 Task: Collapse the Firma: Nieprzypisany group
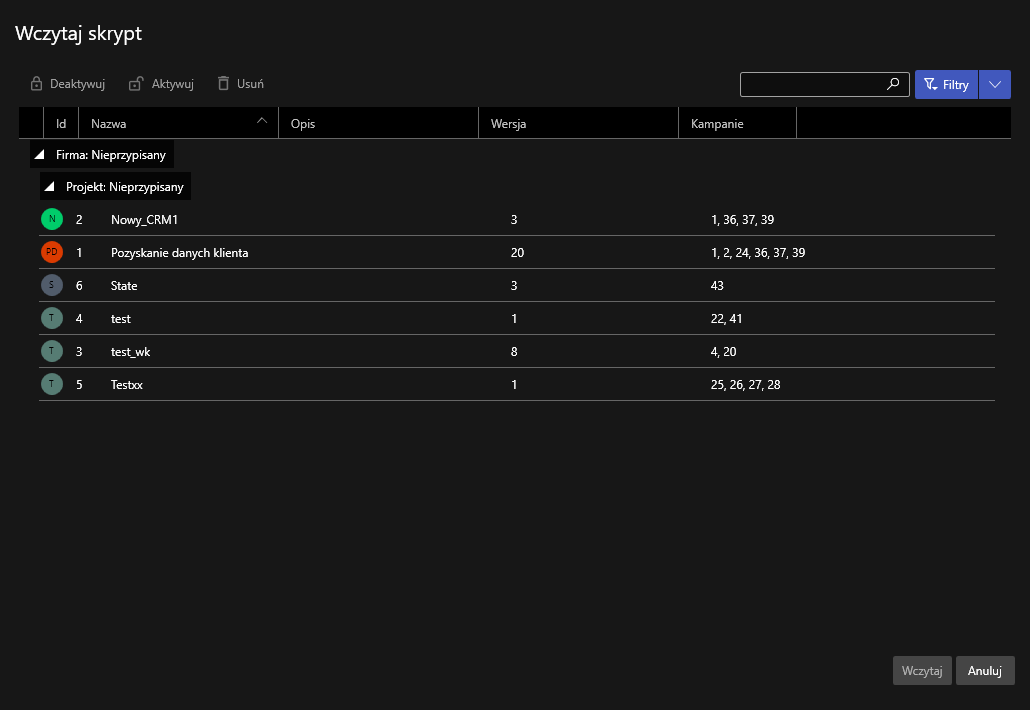[40, 155]
